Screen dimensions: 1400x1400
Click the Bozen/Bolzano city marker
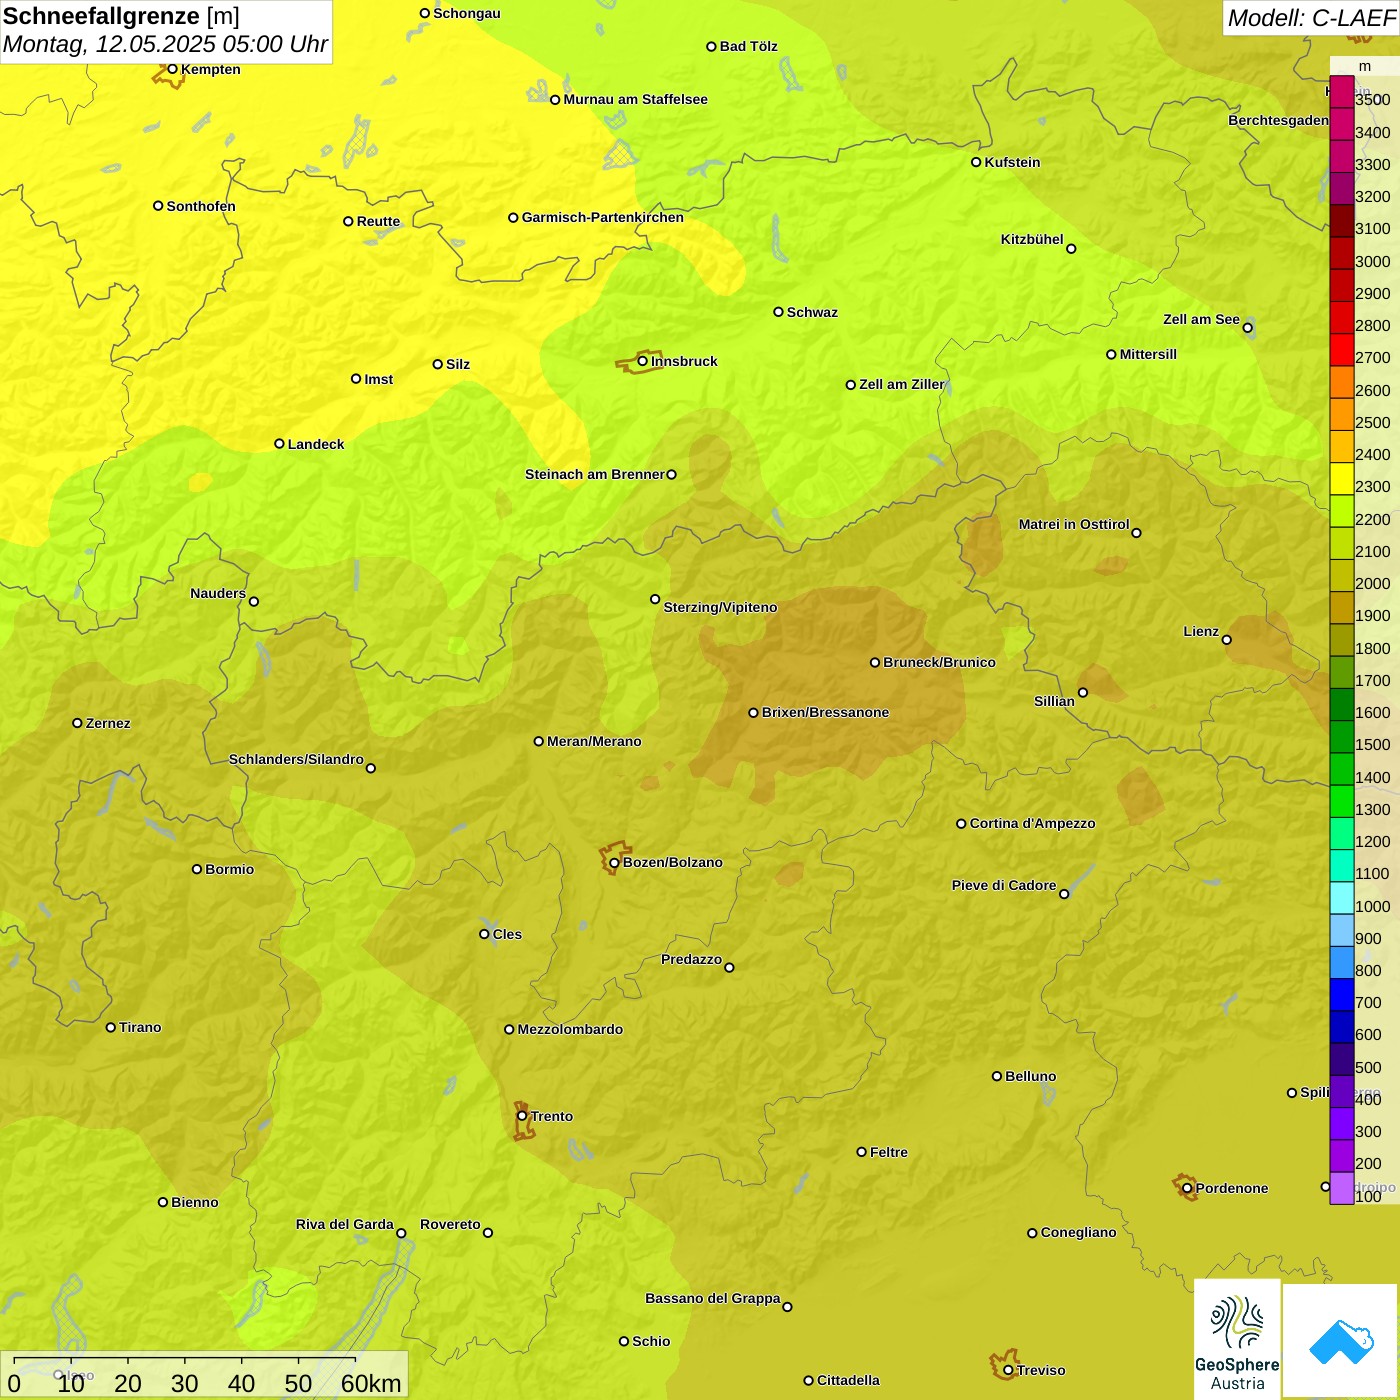[614, 862]
